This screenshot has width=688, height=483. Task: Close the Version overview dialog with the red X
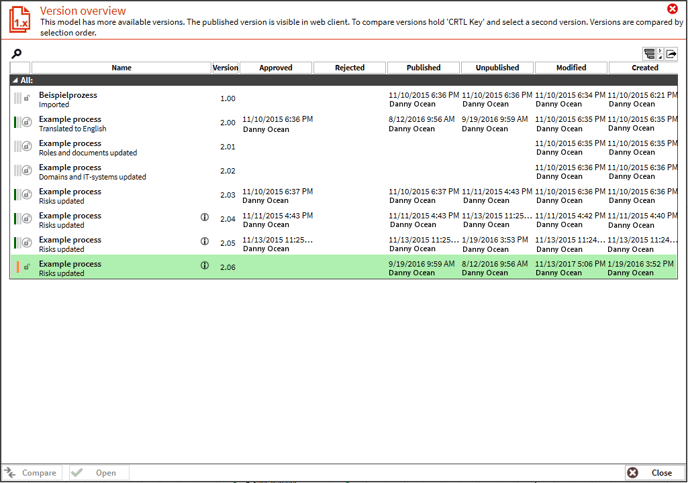pos(672,8)
